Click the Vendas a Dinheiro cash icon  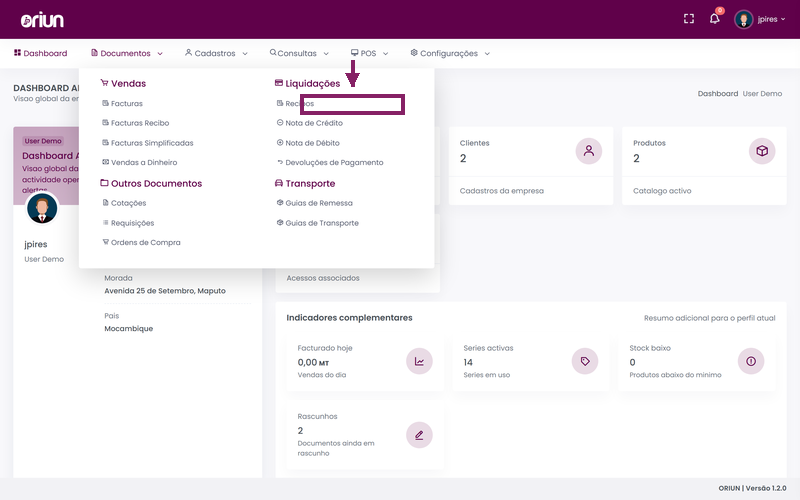[106, 162]
